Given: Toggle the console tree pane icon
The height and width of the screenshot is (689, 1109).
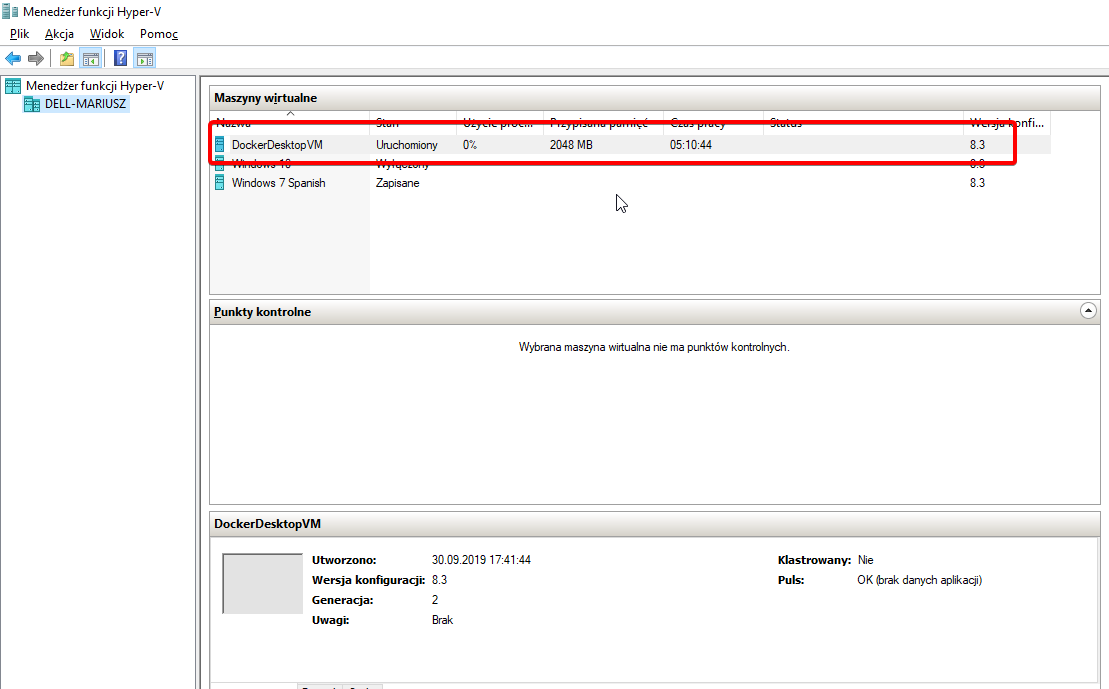Looking at the screenshot, I should (x=91, y=59).
